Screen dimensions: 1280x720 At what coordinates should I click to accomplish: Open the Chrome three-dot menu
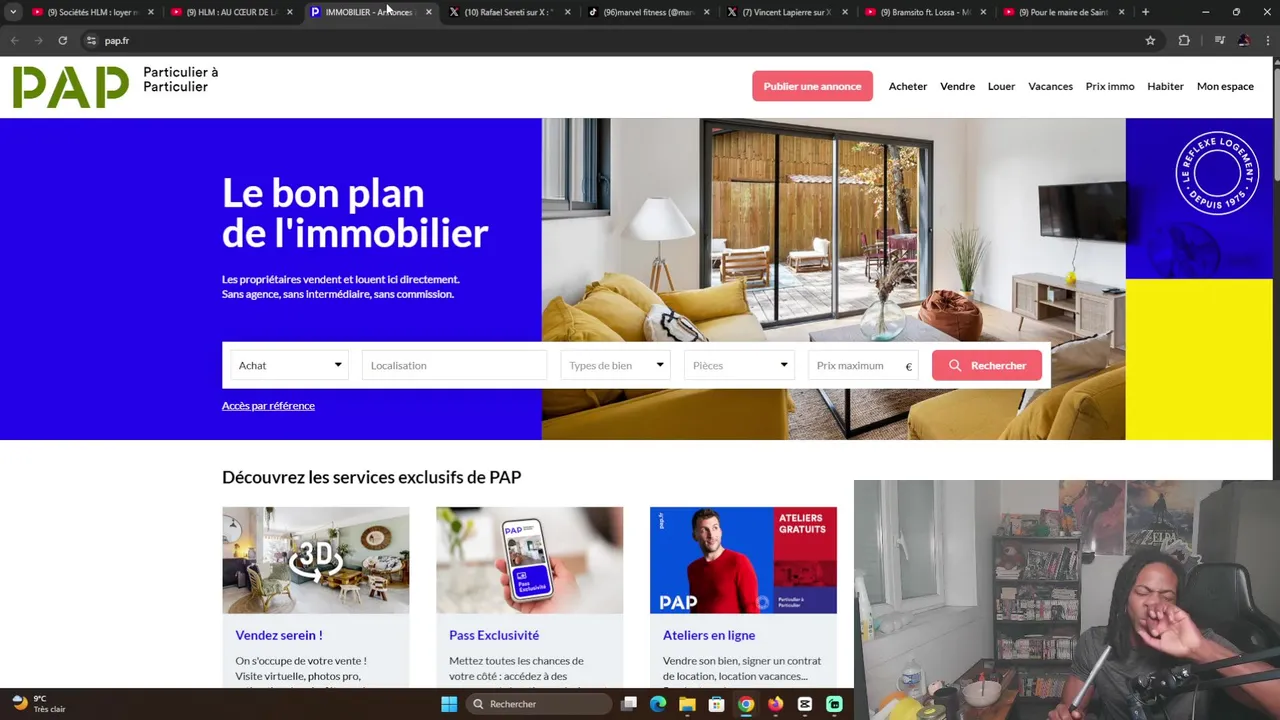point(1267,40)
